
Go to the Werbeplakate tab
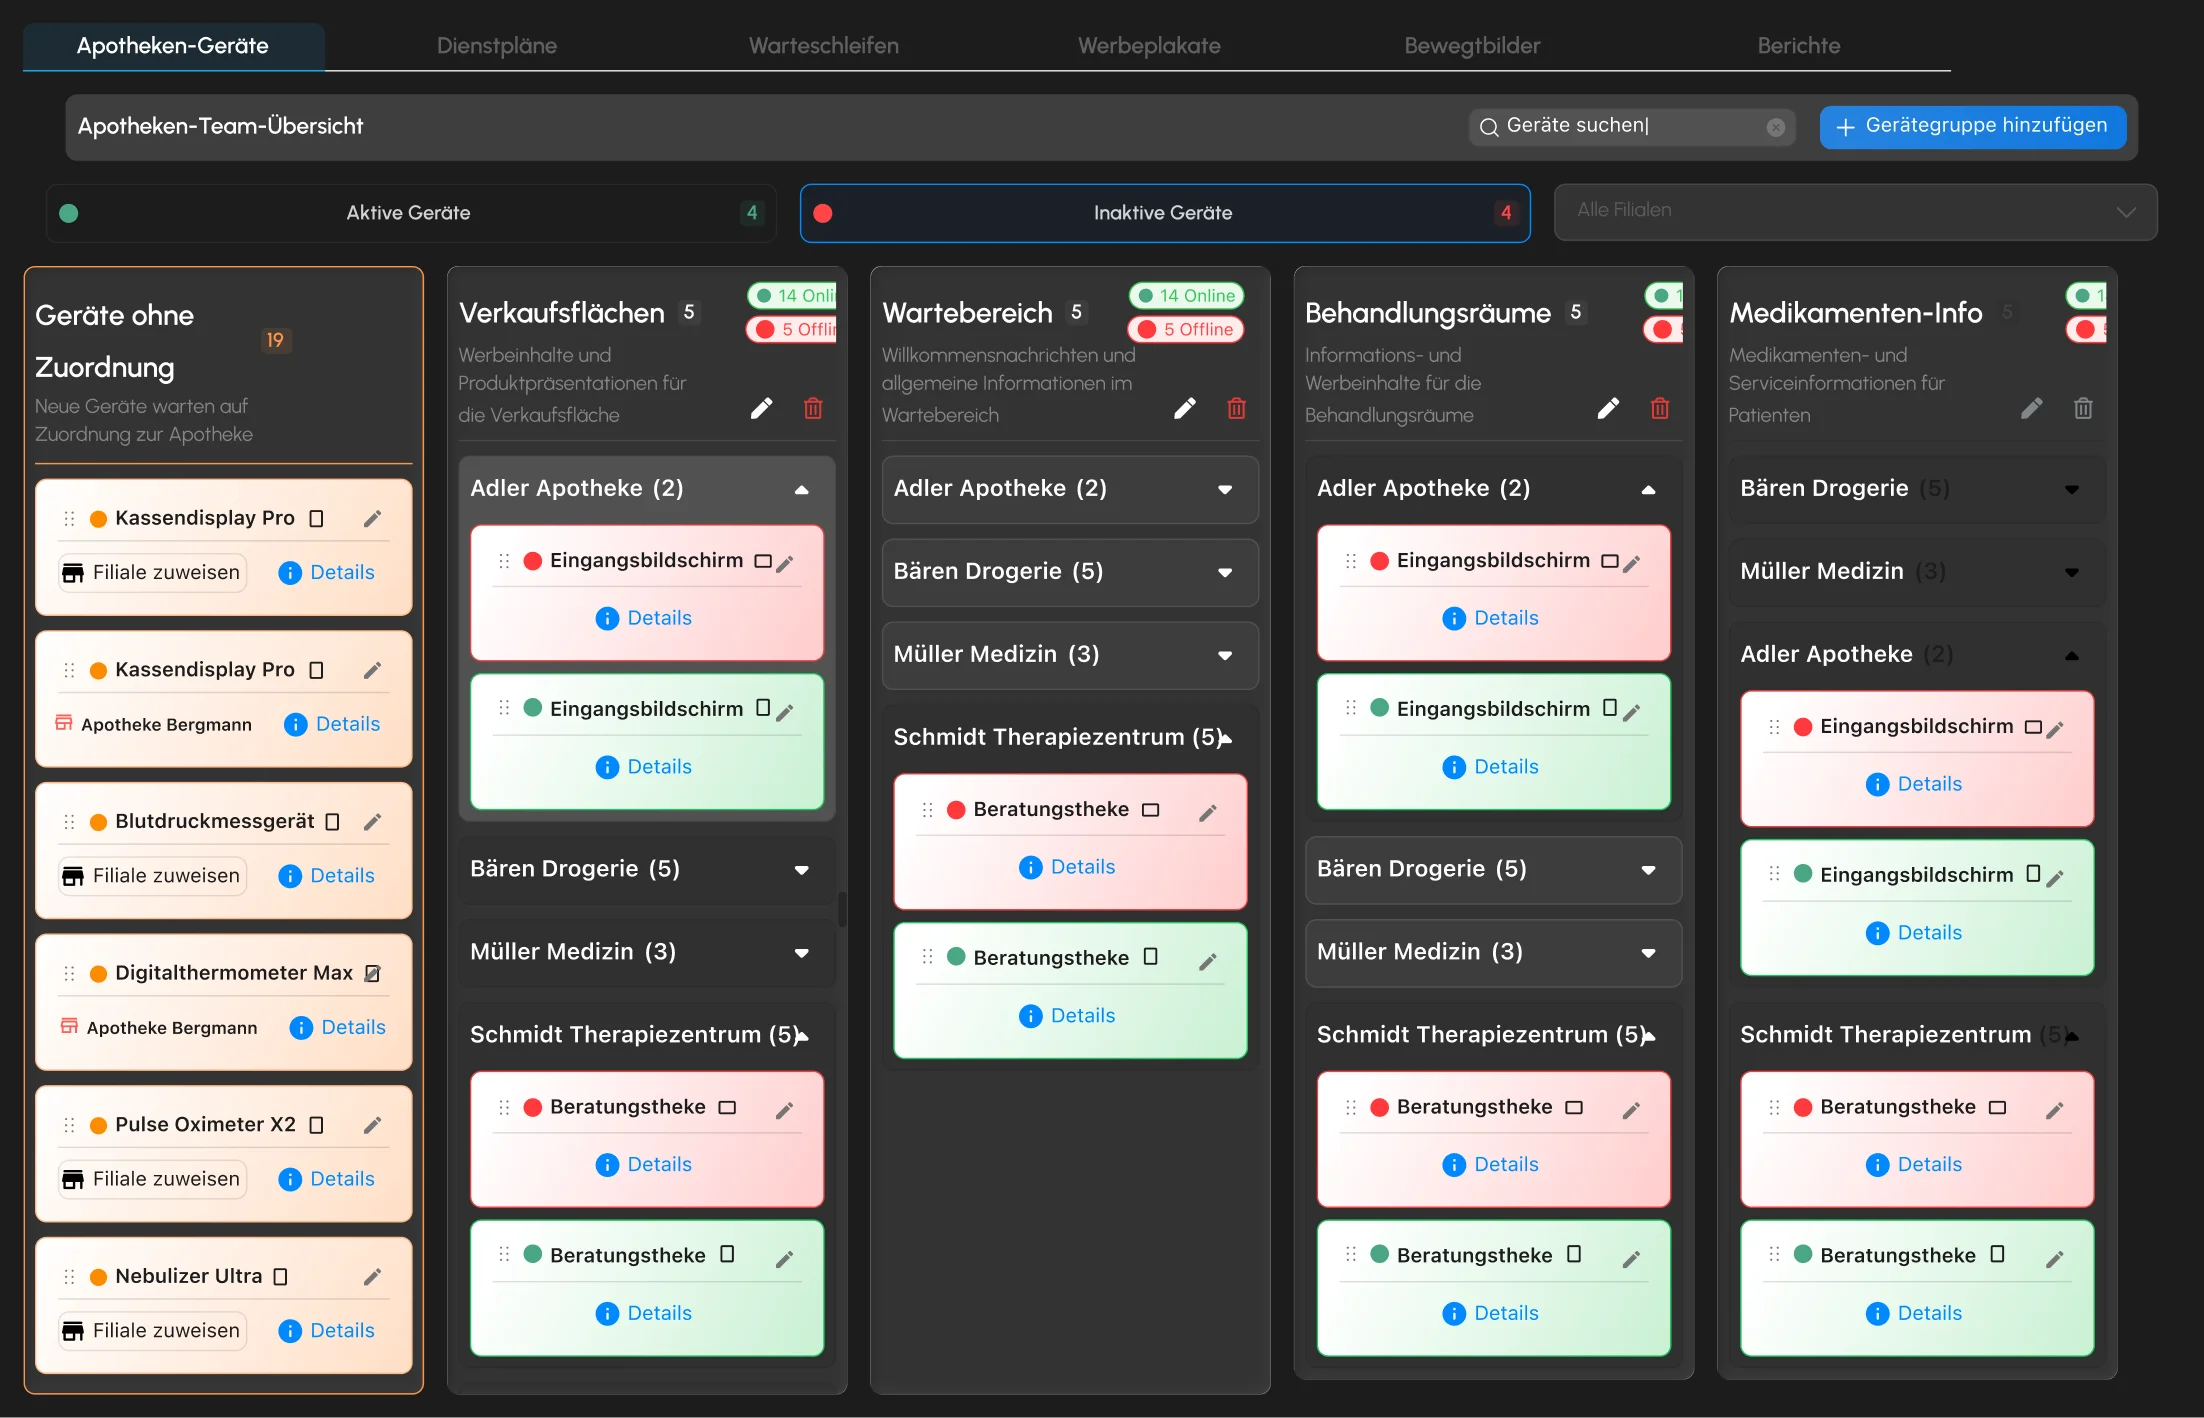click(x=1149, y=46)
